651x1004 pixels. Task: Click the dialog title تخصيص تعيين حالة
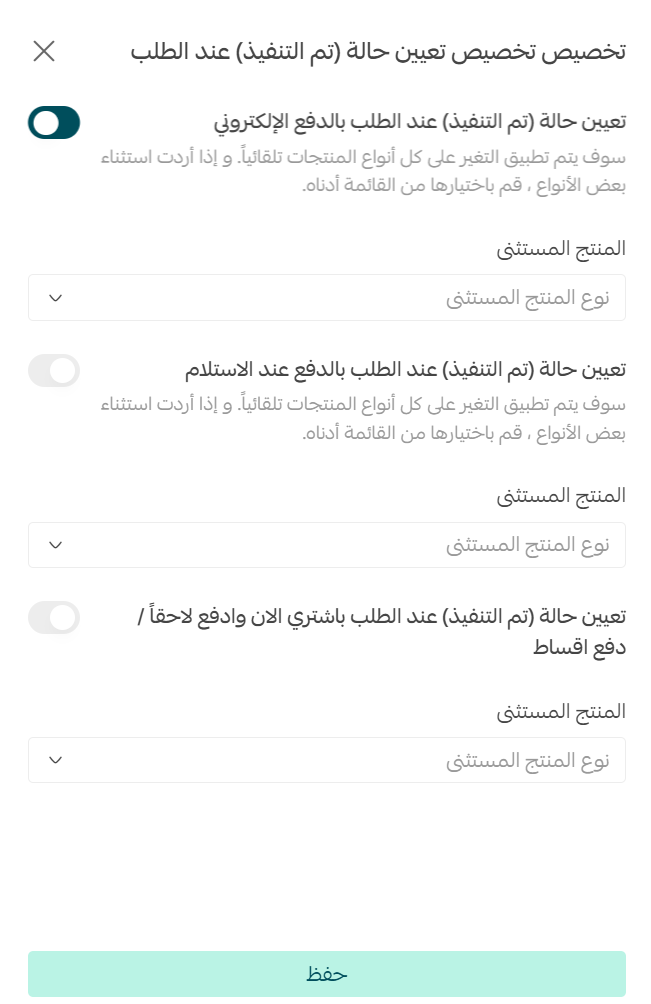[x=378, y=52]
